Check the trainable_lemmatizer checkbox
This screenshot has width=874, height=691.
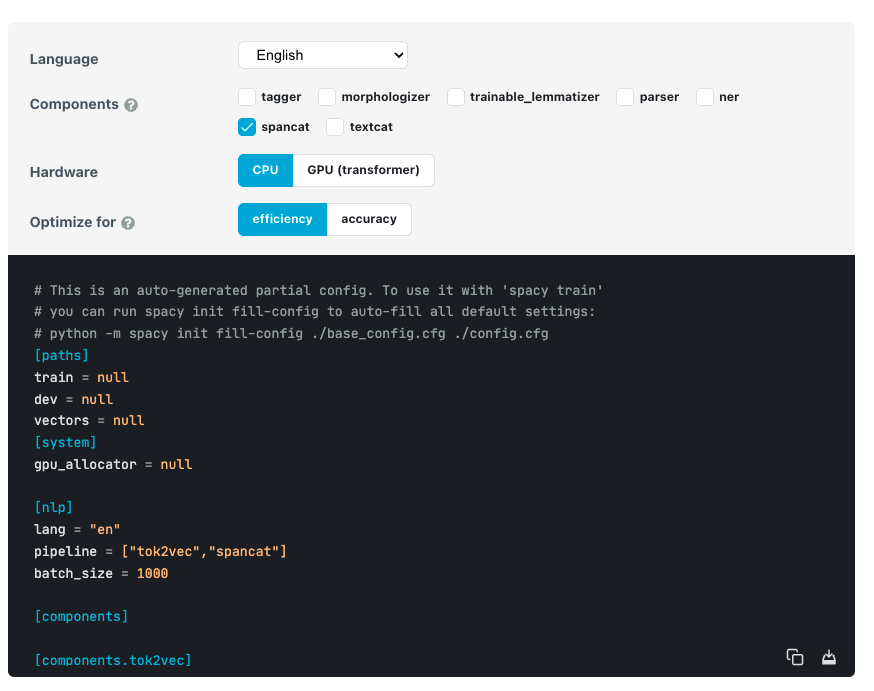coord(456,97)
